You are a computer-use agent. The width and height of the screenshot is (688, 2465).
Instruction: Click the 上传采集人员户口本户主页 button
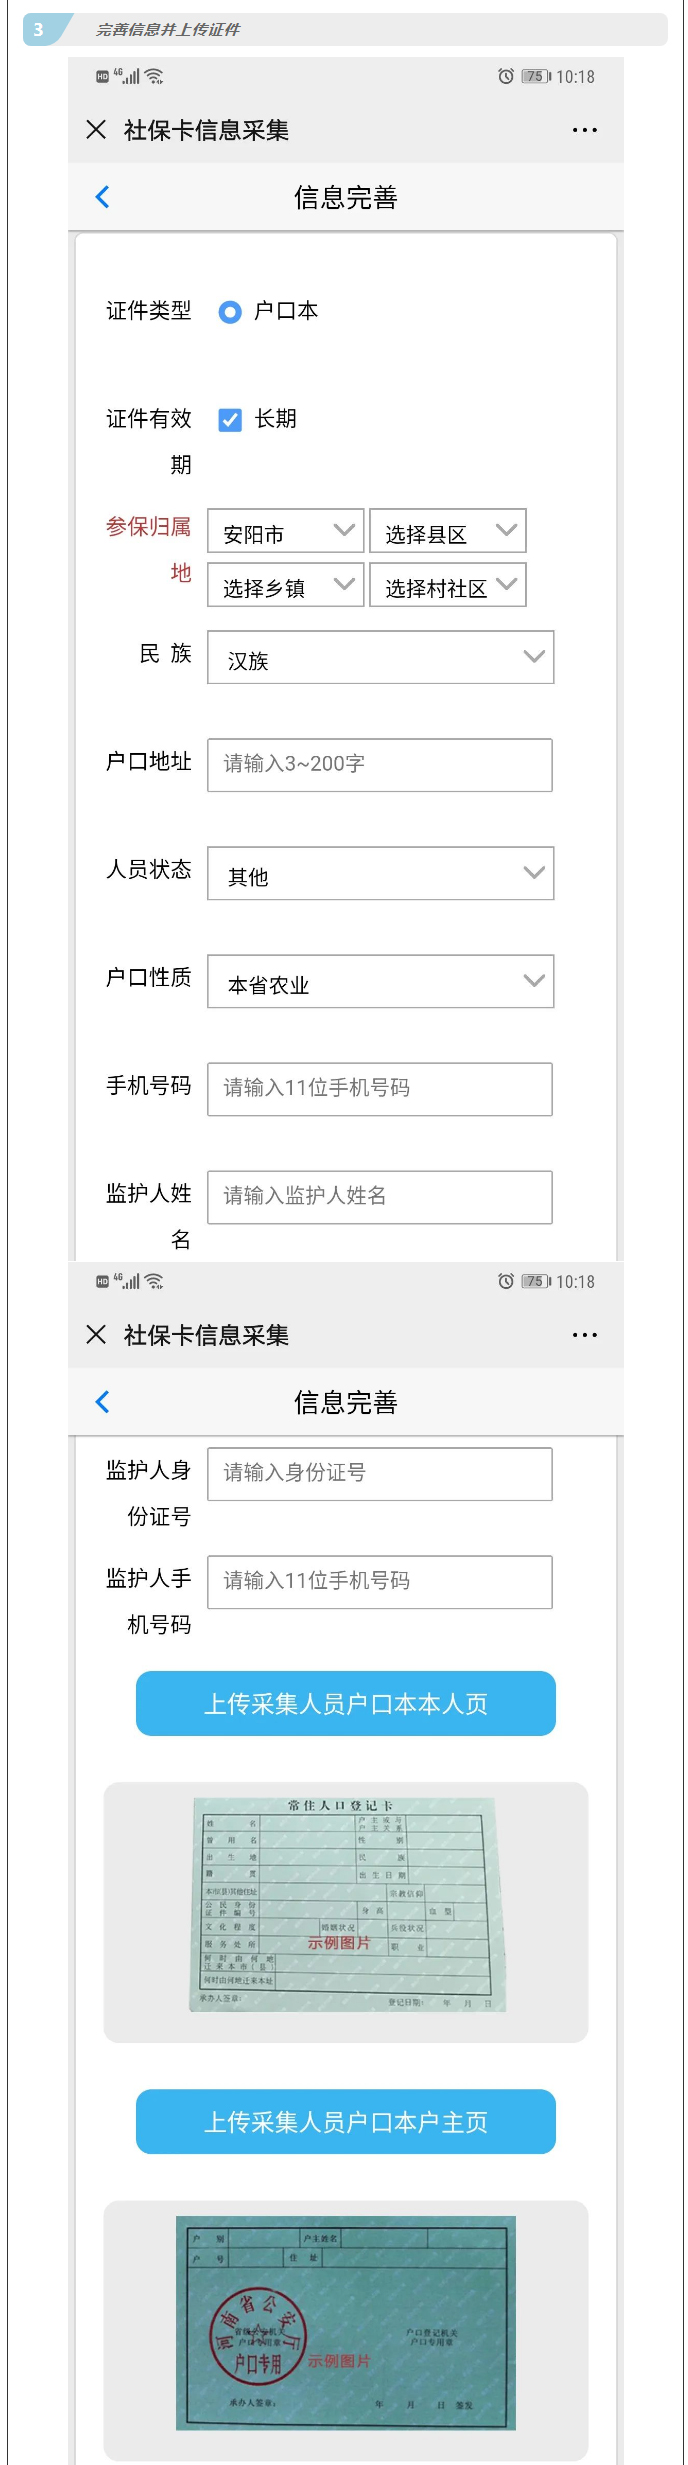tap(345, 2121)
